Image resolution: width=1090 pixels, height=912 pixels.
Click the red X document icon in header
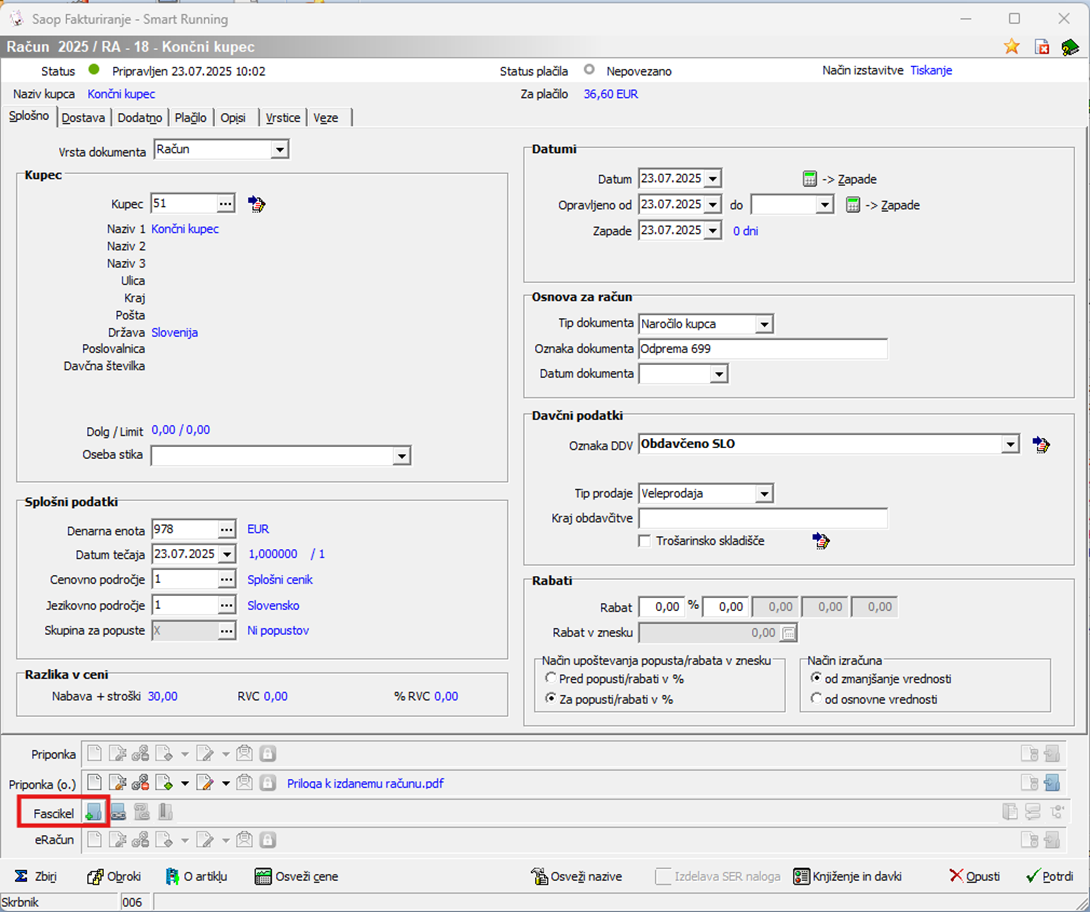[x=1041, y=47]
